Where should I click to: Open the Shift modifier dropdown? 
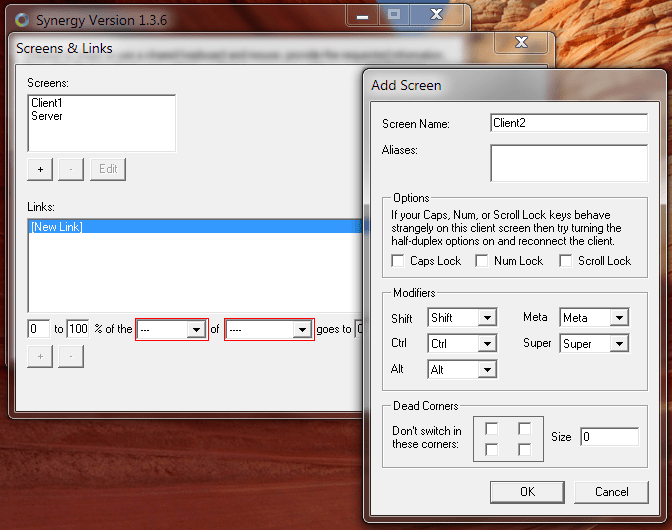pos(462,317)
